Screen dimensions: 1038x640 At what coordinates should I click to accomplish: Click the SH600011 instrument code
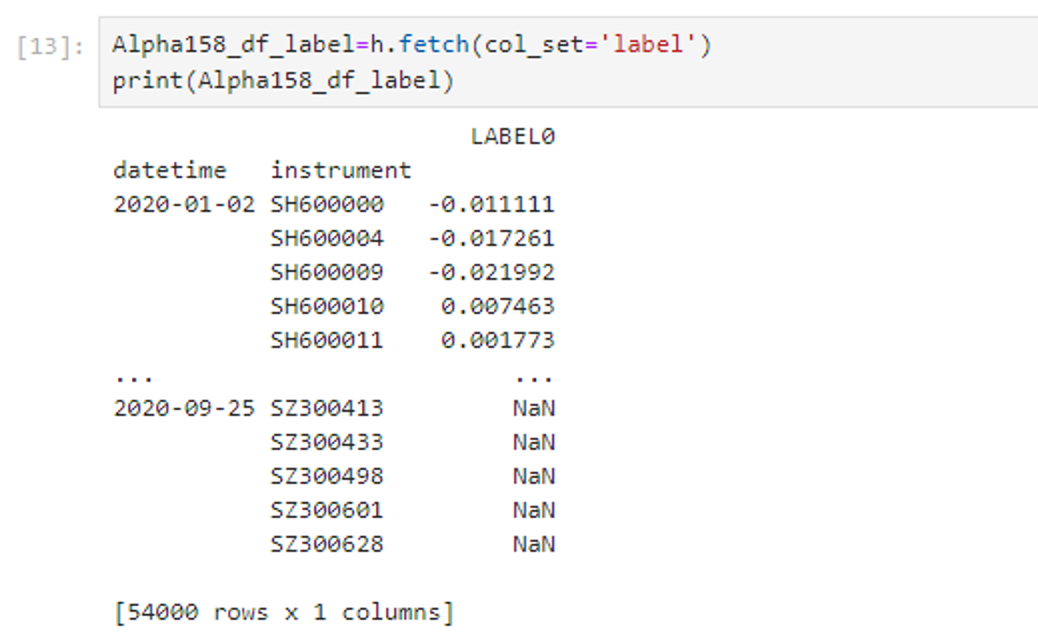(327, 340)
